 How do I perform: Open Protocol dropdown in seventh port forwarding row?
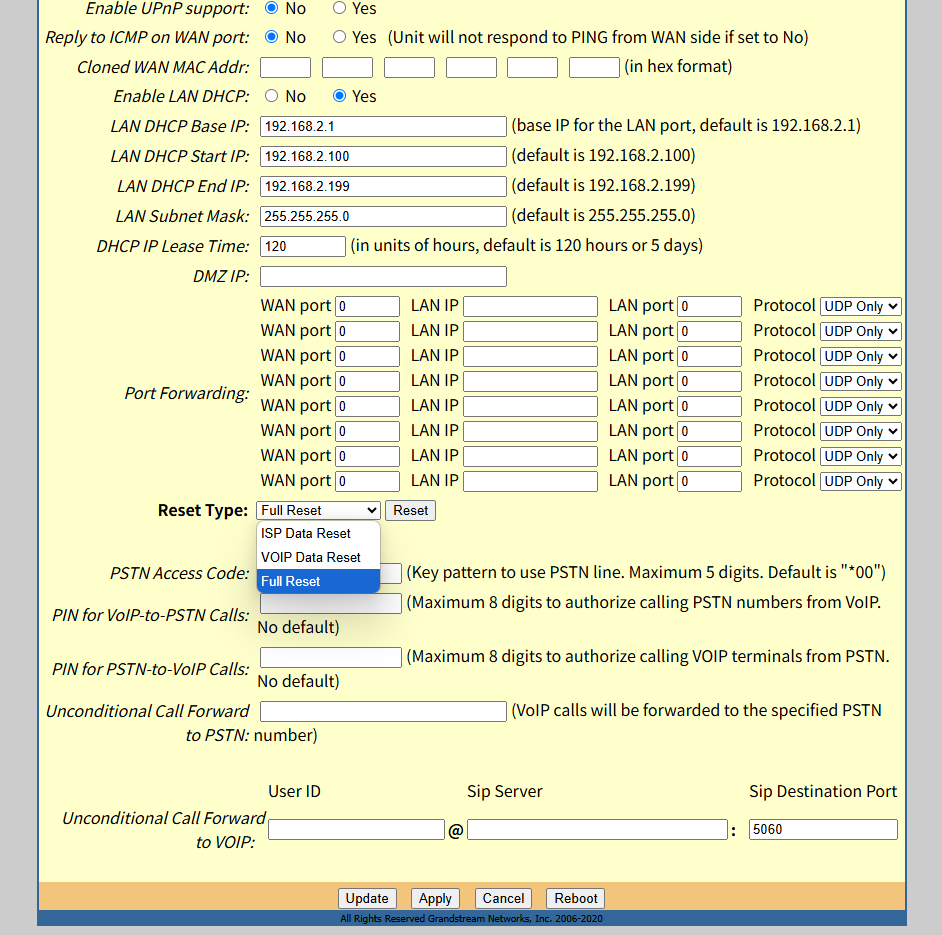[x=861, y=456]
